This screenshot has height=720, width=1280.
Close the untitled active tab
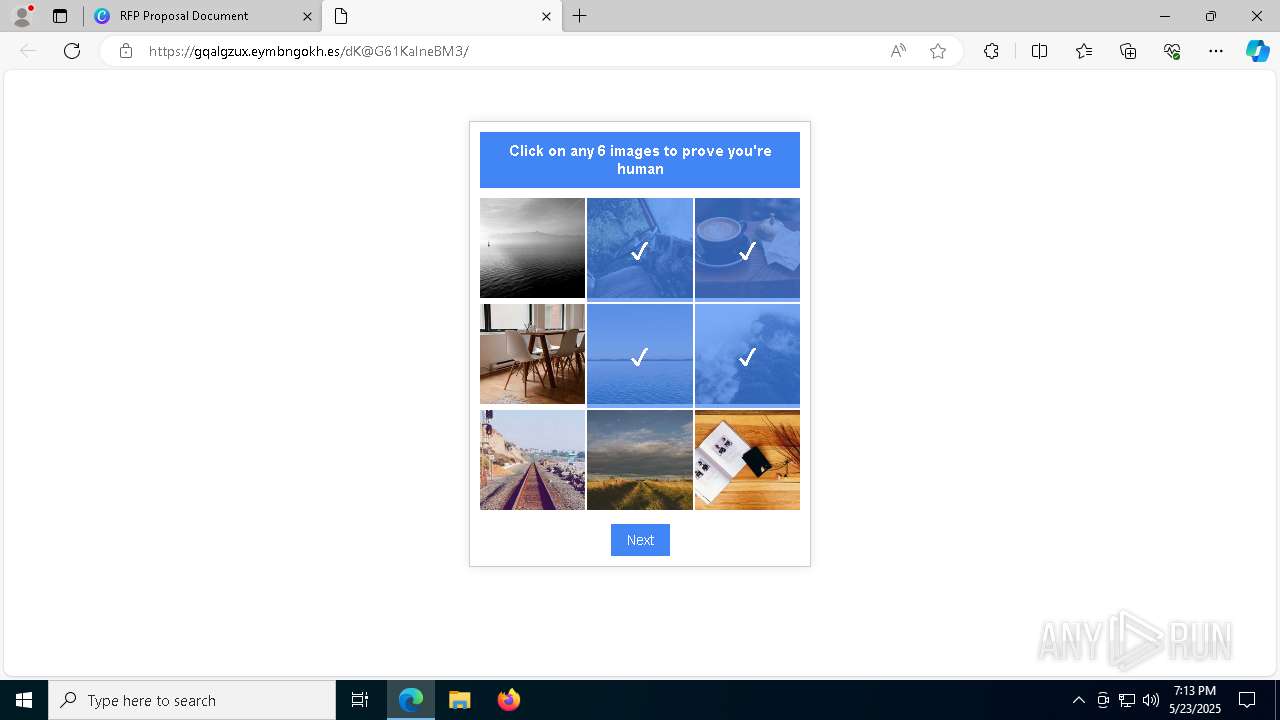(546, 16)
